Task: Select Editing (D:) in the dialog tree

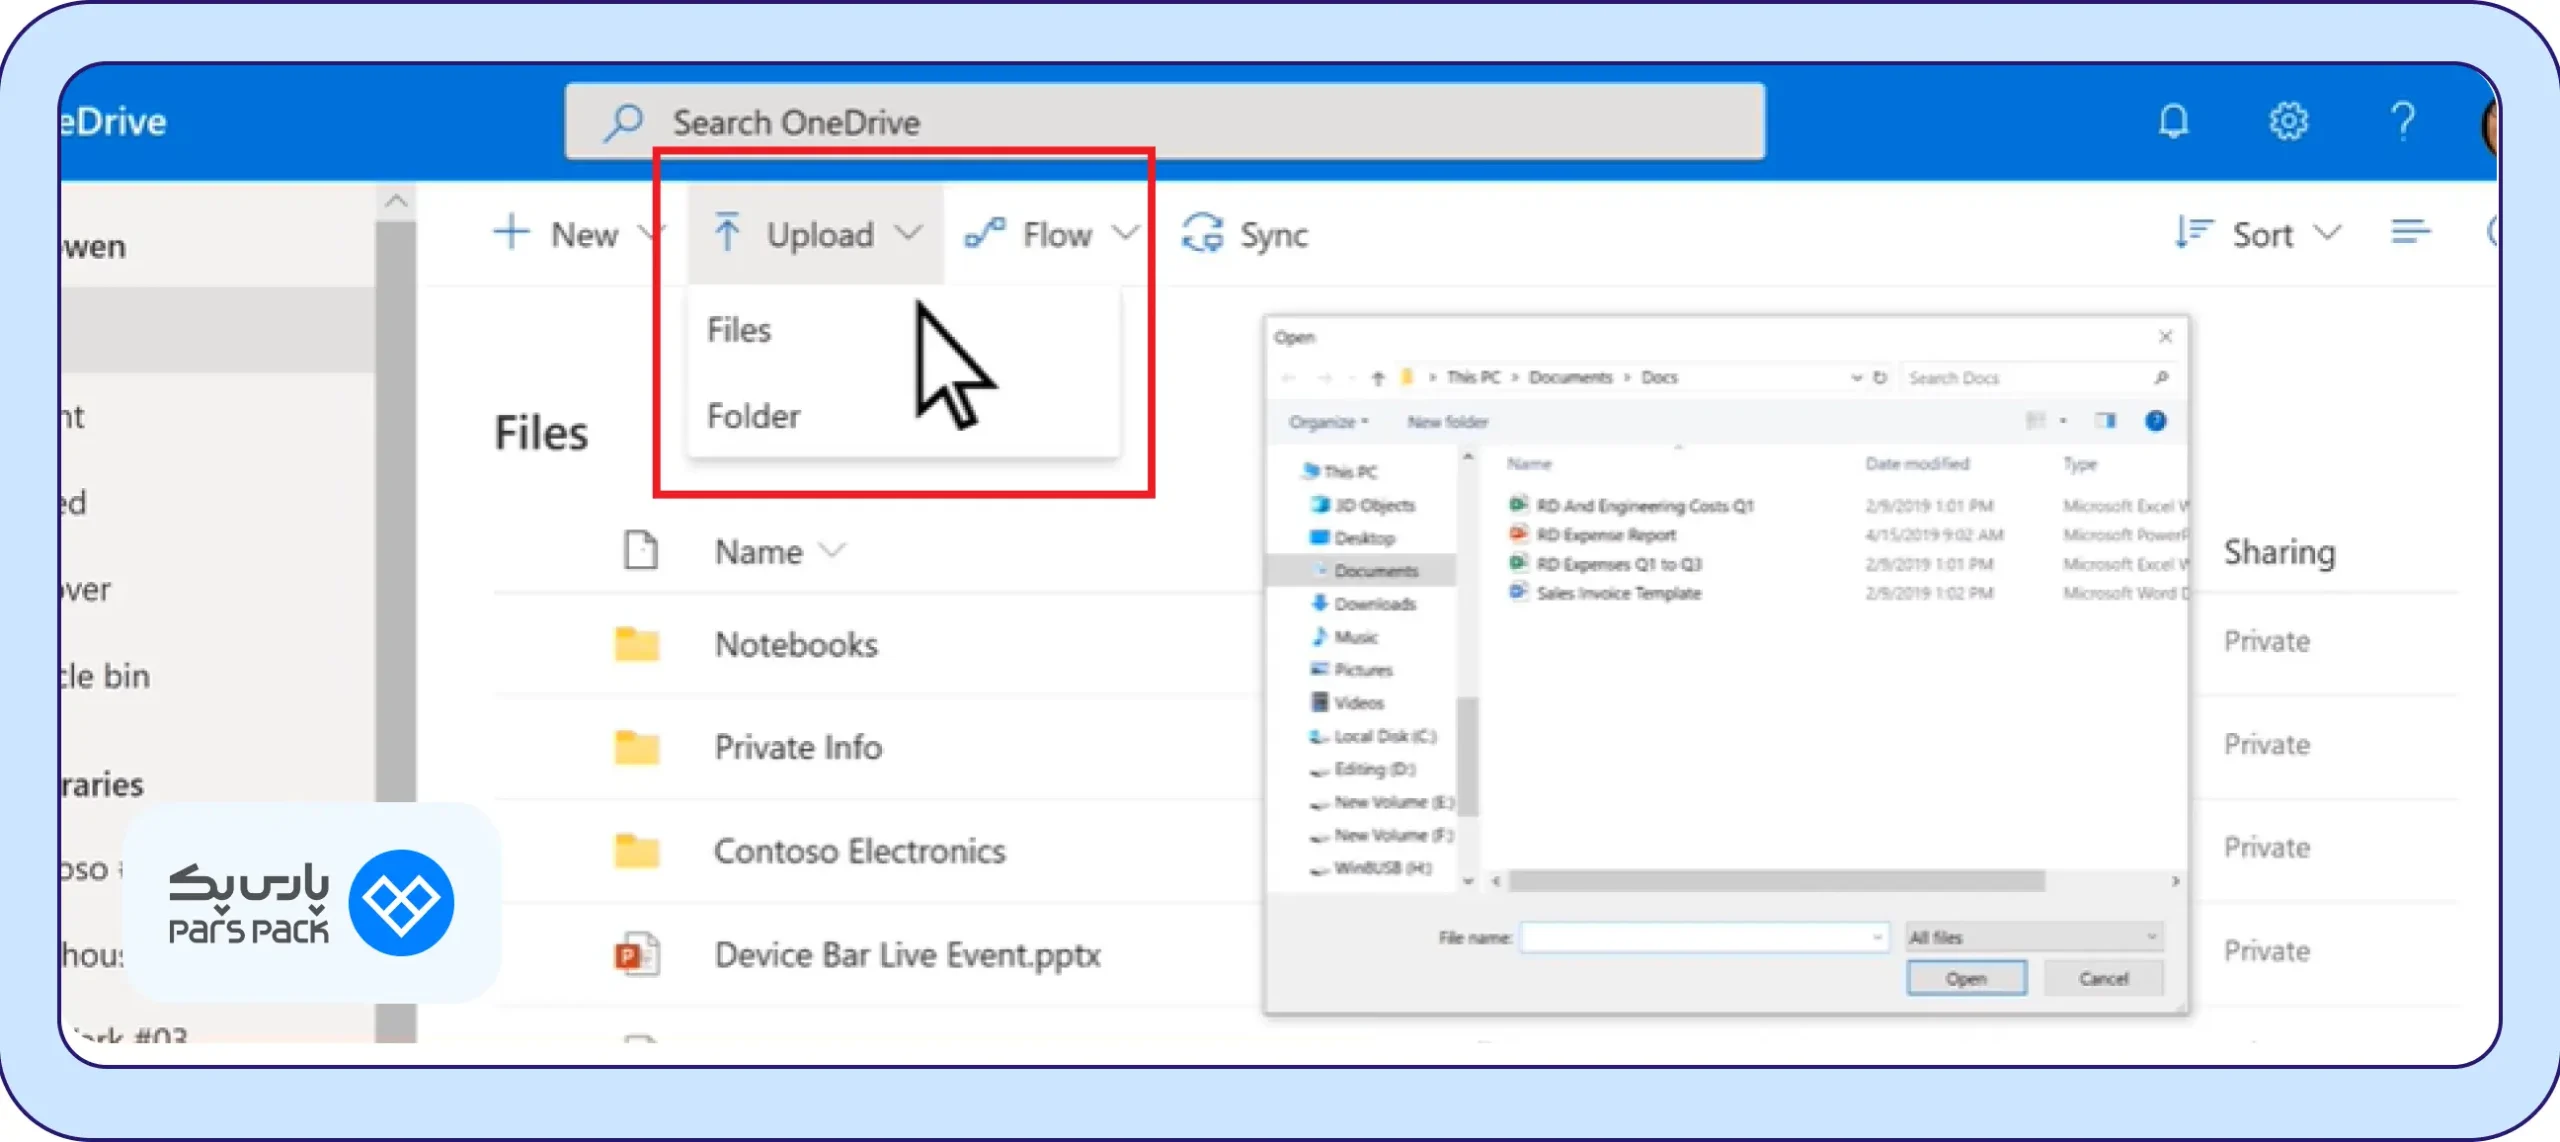Action: click(1364, 769)
